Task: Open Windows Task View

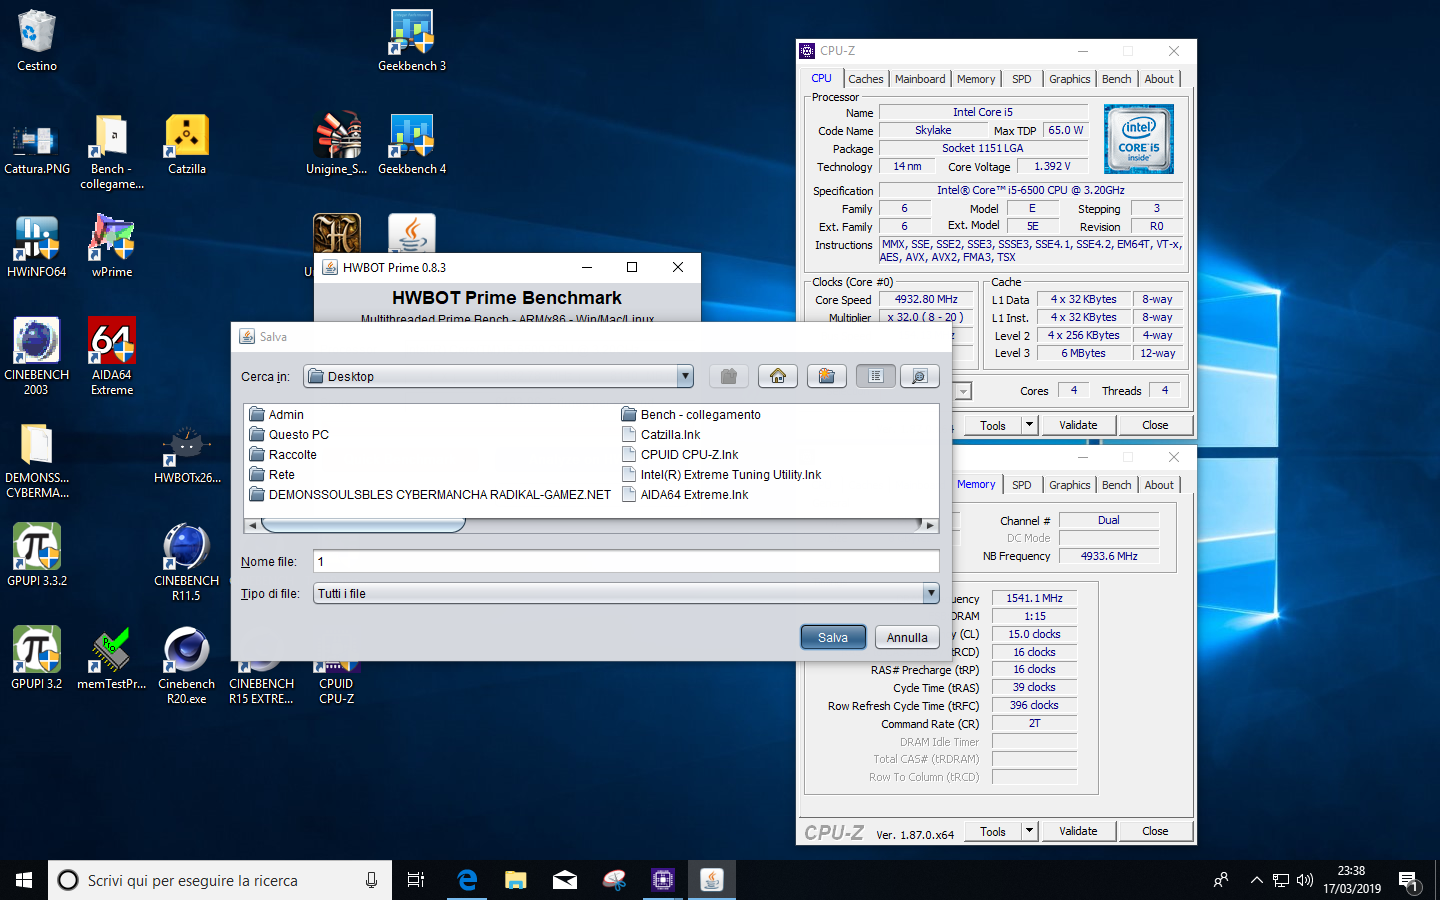Action: pyautogui.click(x=416, y=880)
